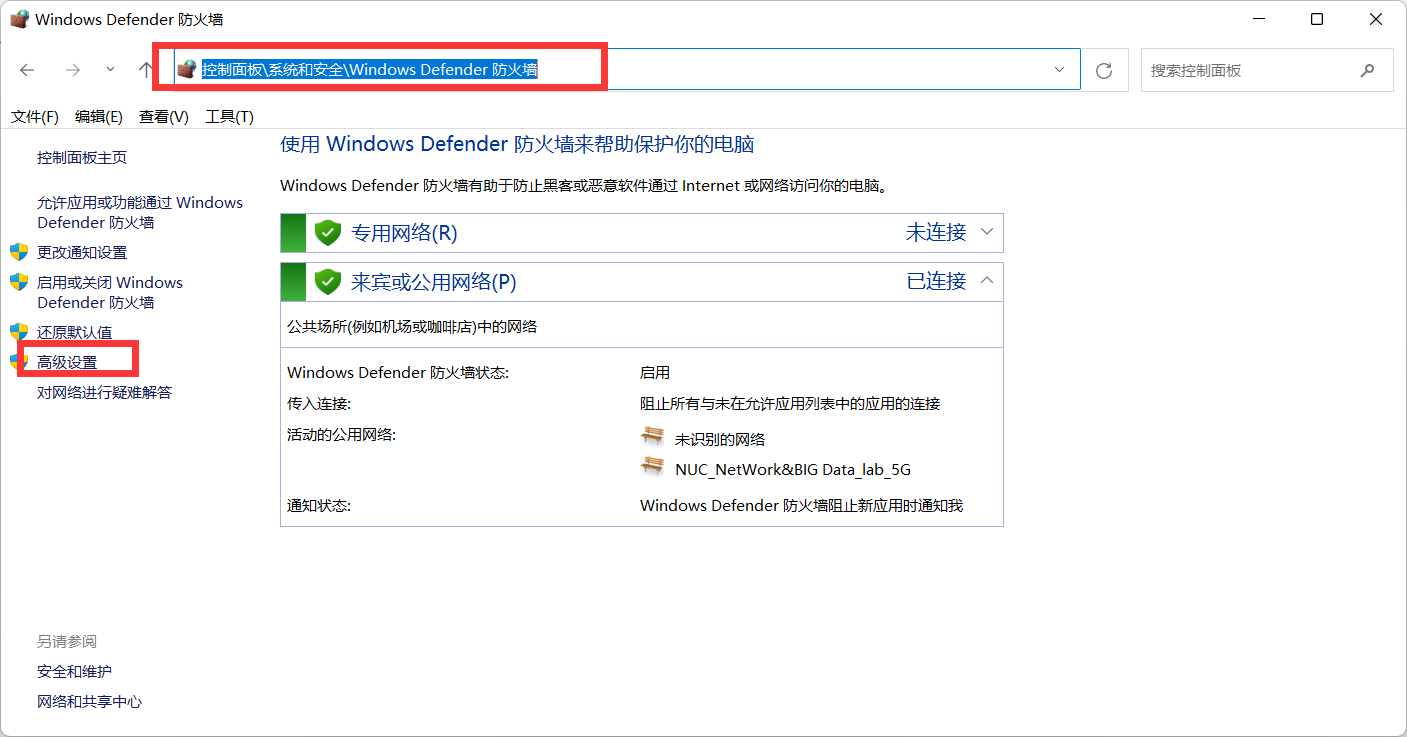
Task: Open 对网络进行疑难解答
Action: pyautogui.click(x=105, y=392)
